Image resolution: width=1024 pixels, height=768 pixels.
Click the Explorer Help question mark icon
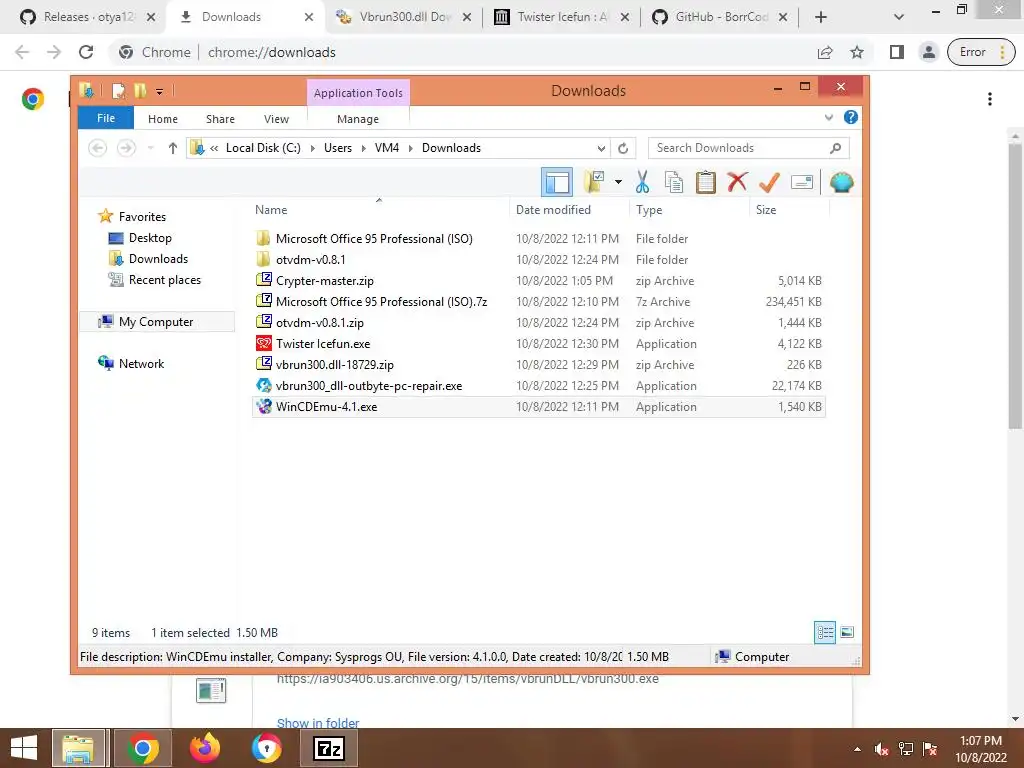(x=850, y=118)
